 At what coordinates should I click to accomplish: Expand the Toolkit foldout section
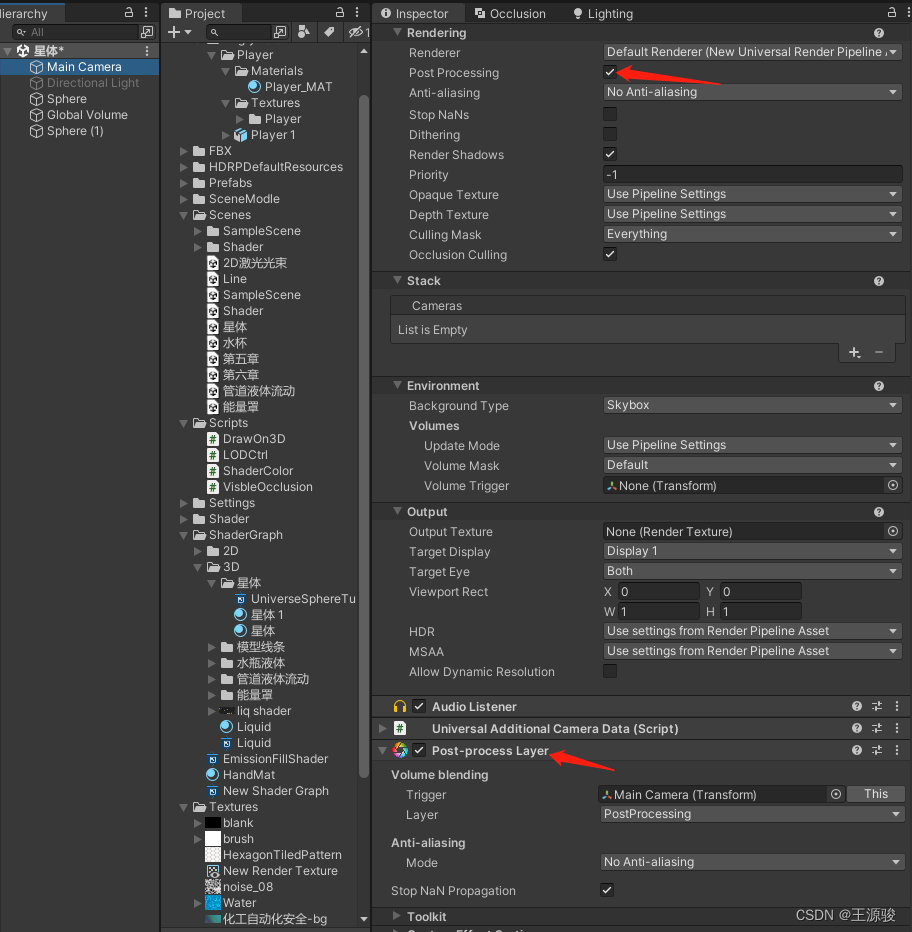383,917
